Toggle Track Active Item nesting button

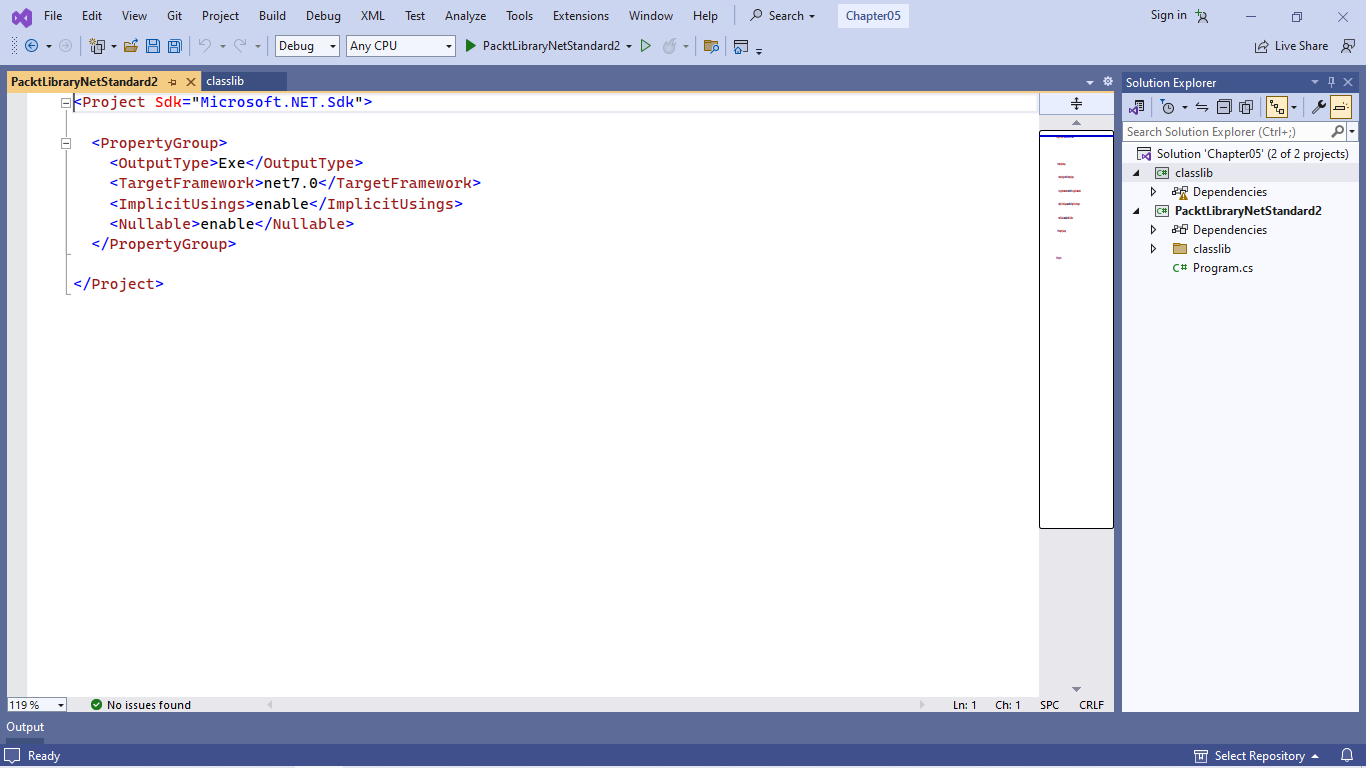pos(1276,107)
